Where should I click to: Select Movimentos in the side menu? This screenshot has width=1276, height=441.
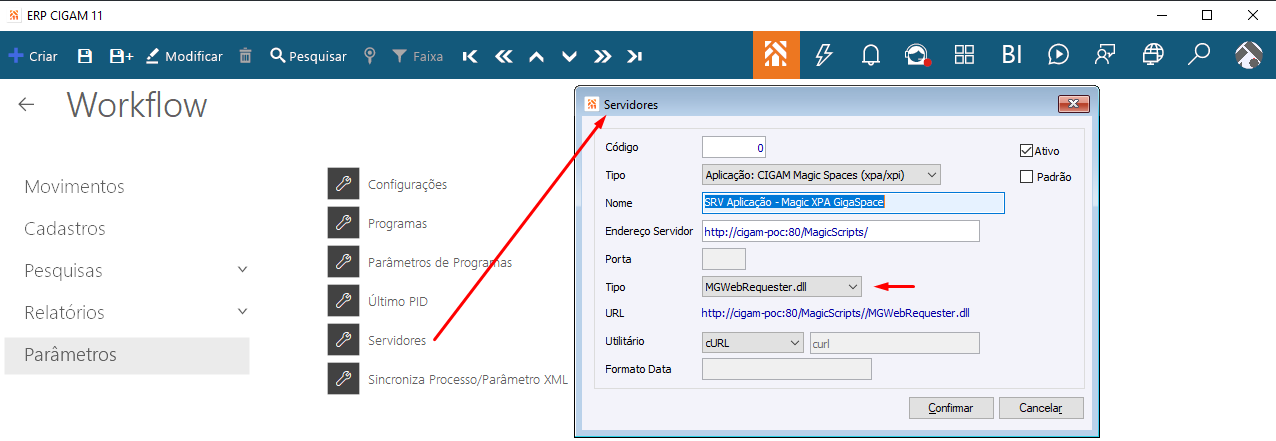pos(74,187)
